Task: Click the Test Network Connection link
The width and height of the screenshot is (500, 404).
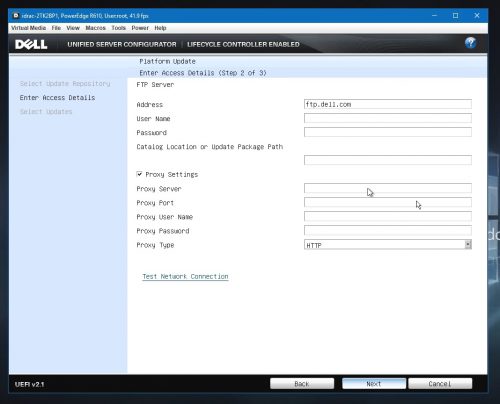Action: 185,276
